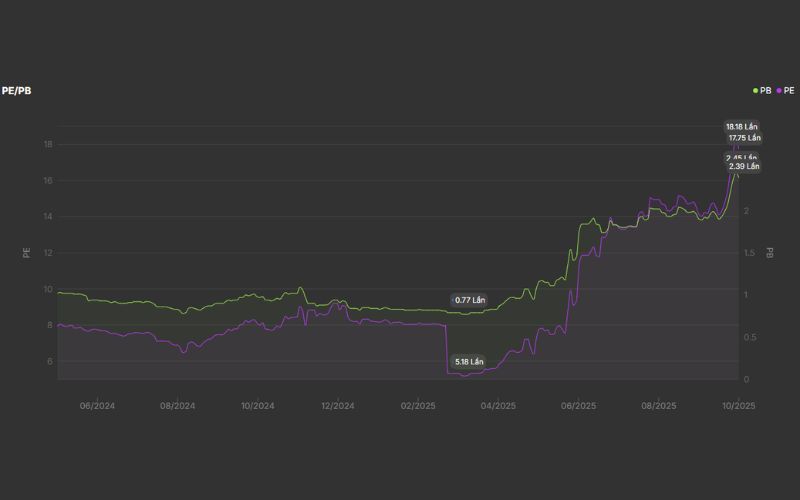Select the 12/2024 x-axis tick
The width and height of the screenshot is (800, 500).
tap(337, 406)
